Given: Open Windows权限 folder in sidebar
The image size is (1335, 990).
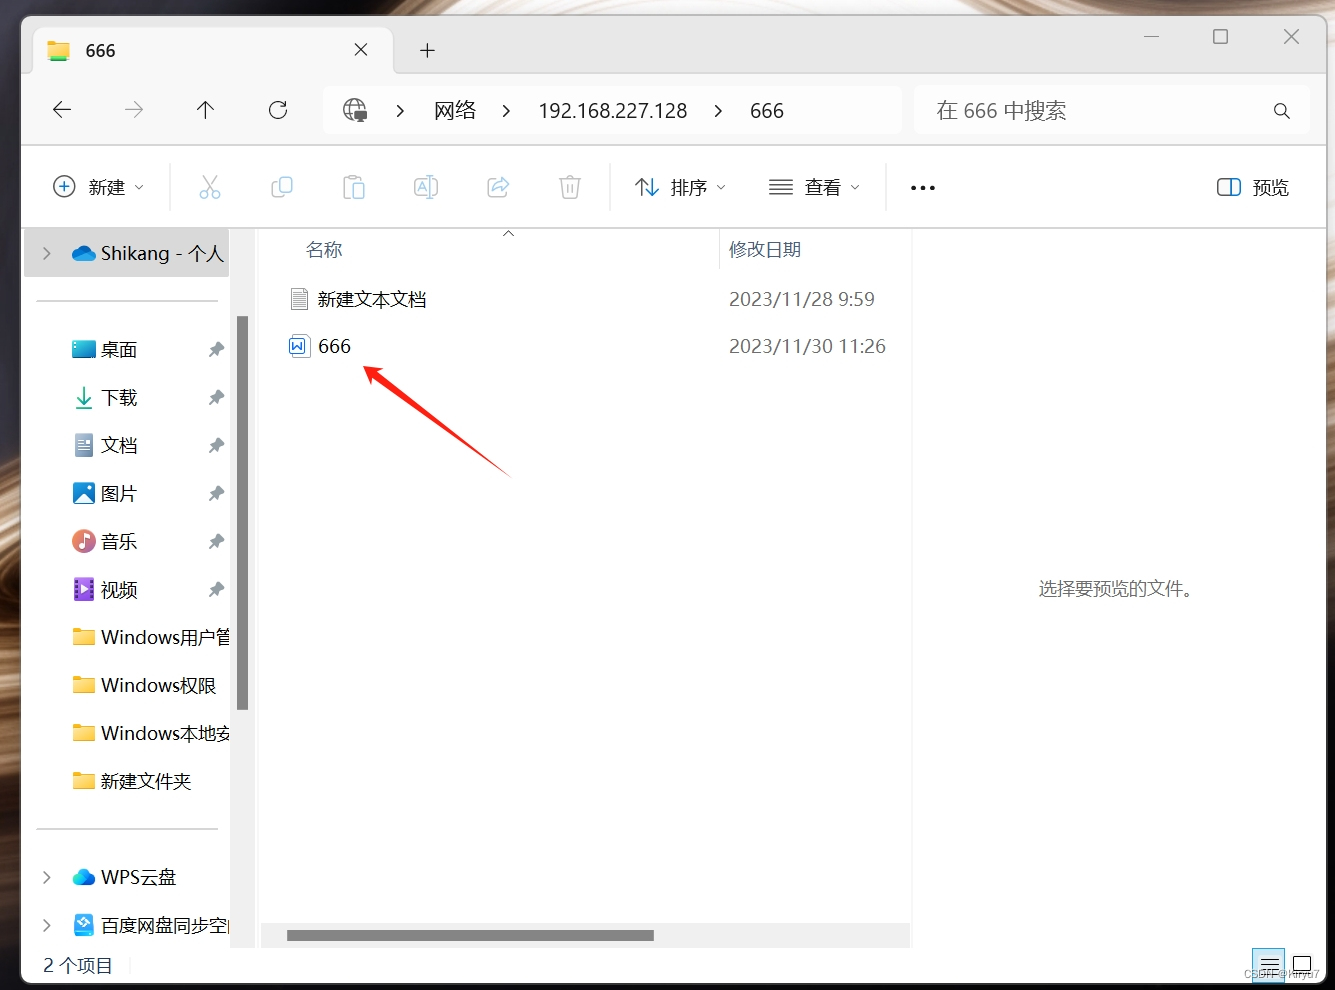Looking at the screenshot, I should point(145,685).
